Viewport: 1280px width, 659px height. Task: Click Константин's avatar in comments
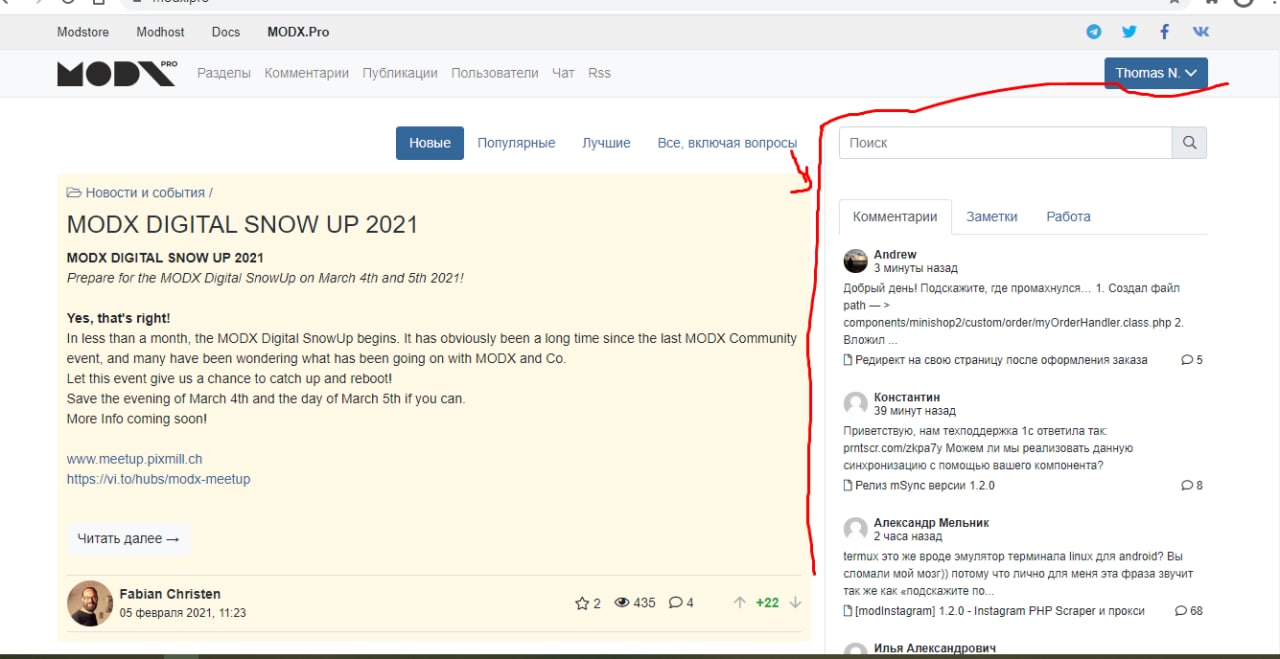pos(856,404)
